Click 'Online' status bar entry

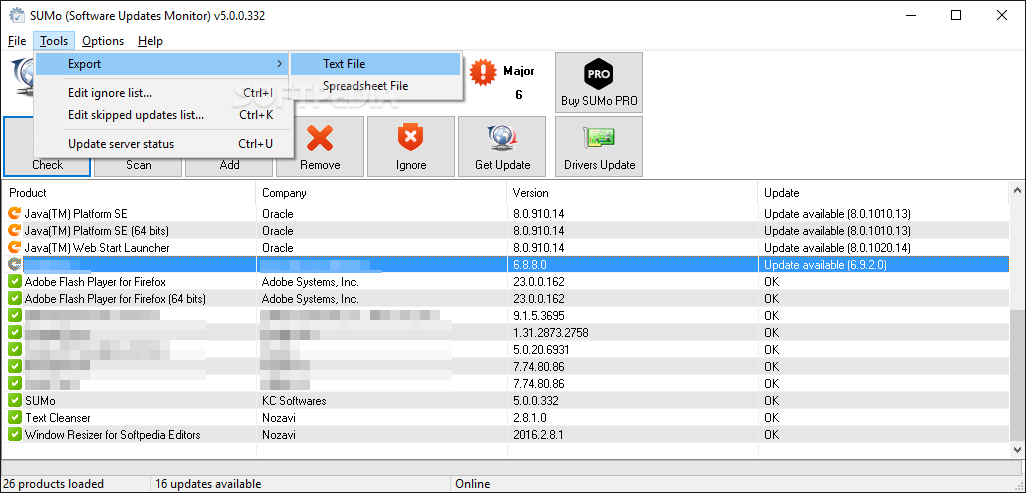pos(472,484)
